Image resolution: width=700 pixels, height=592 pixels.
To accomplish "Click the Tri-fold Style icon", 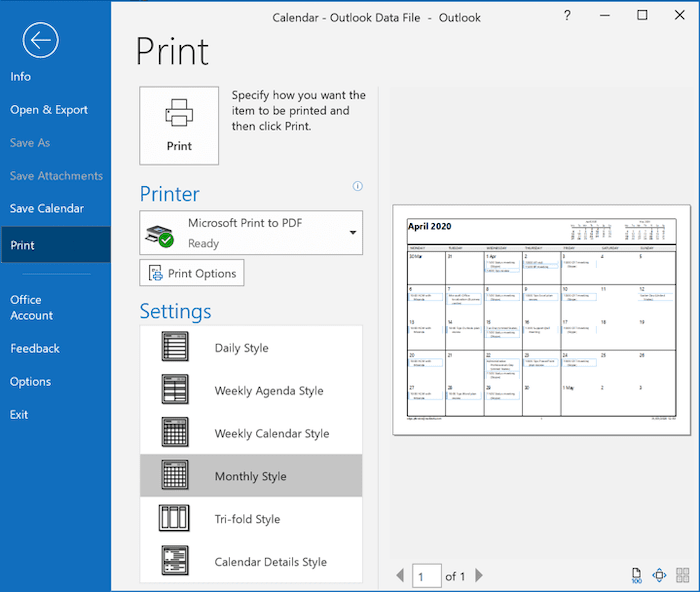I will 174,518.
